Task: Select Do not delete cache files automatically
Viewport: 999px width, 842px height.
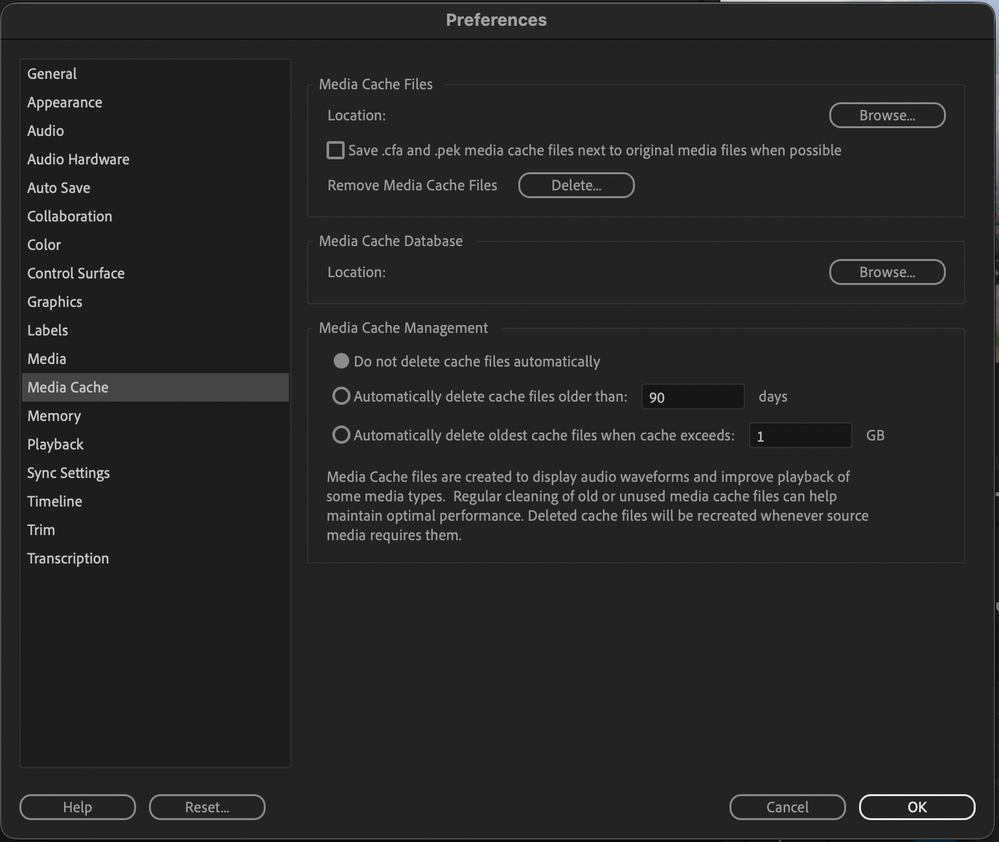Action: pyautogui.click(x=341, y=361)
